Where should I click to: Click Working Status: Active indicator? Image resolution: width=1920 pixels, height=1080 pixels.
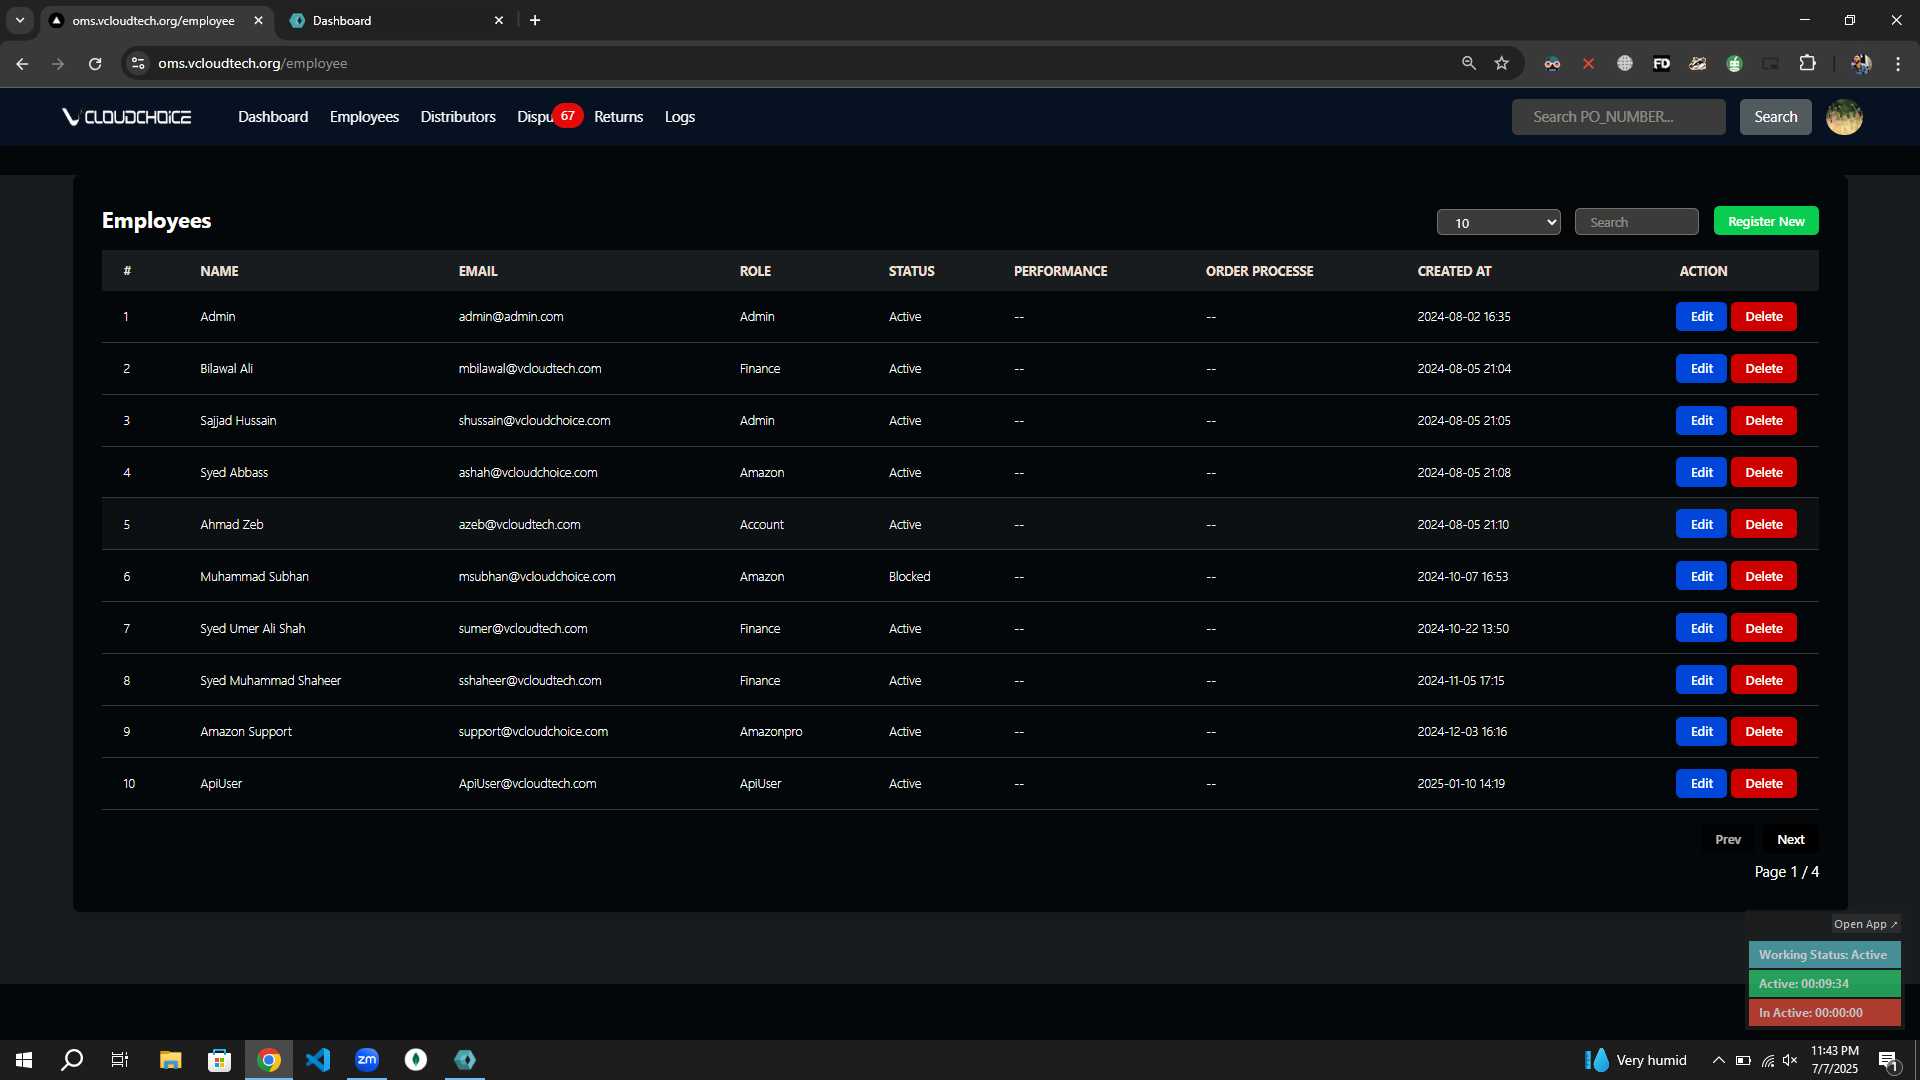coord(1823,955)
